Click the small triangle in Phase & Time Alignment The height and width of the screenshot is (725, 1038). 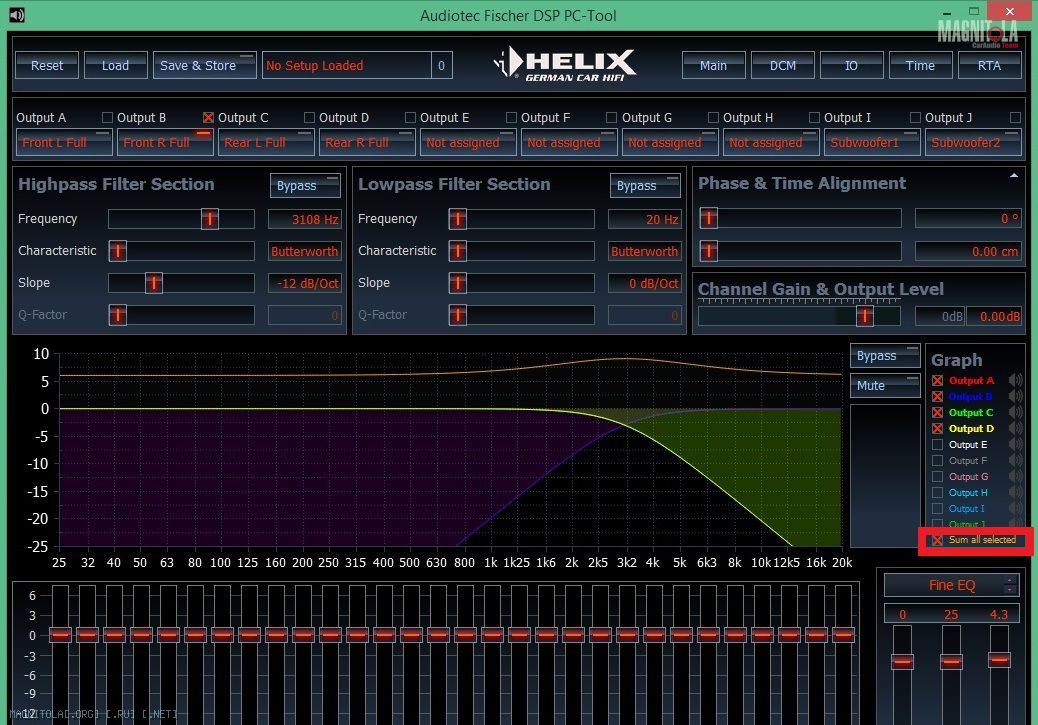coord(1014,176)
